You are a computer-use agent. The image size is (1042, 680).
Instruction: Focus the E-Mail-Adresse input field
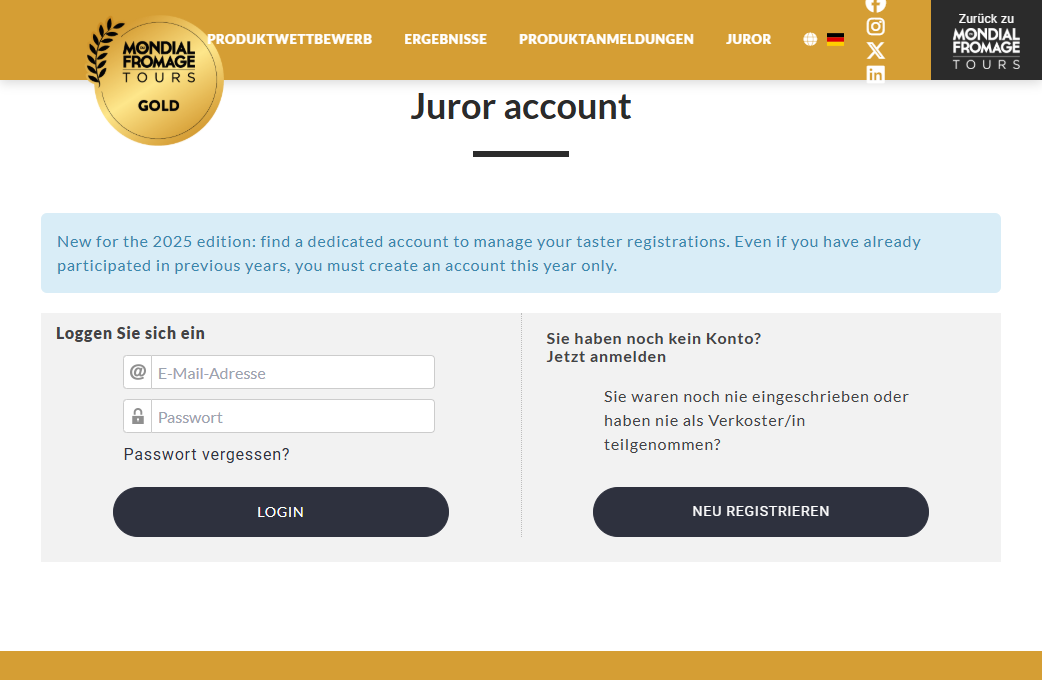293,372
